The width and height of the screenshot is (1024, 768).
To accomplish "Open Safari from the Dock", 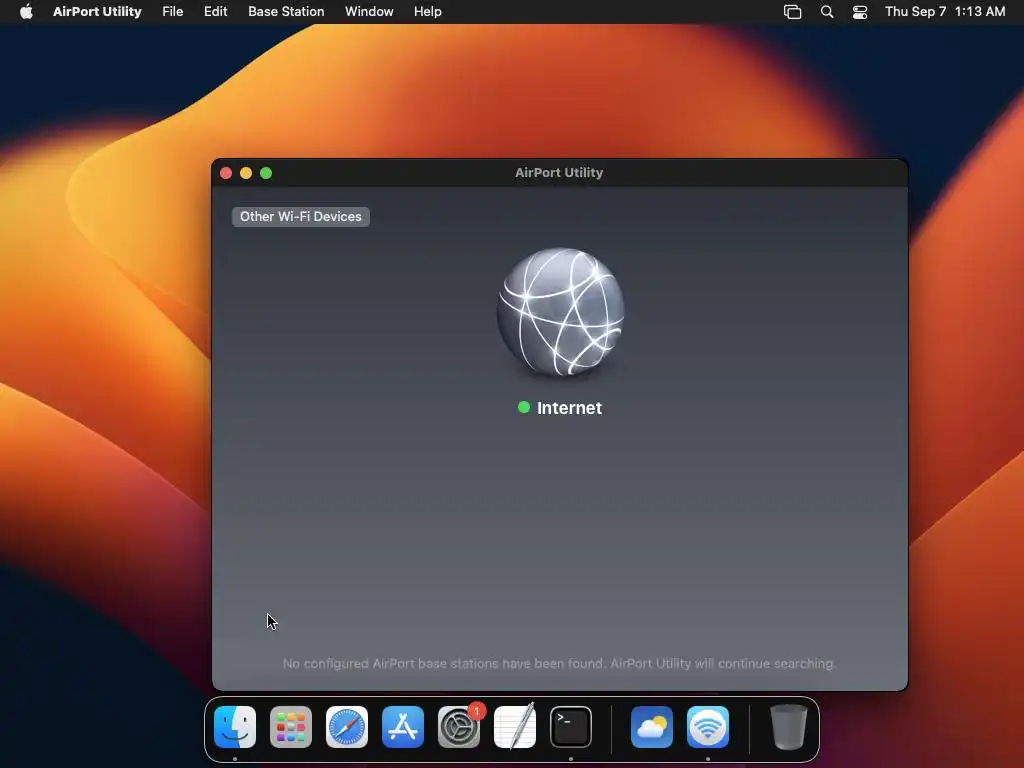I will (x=347, y=726).
